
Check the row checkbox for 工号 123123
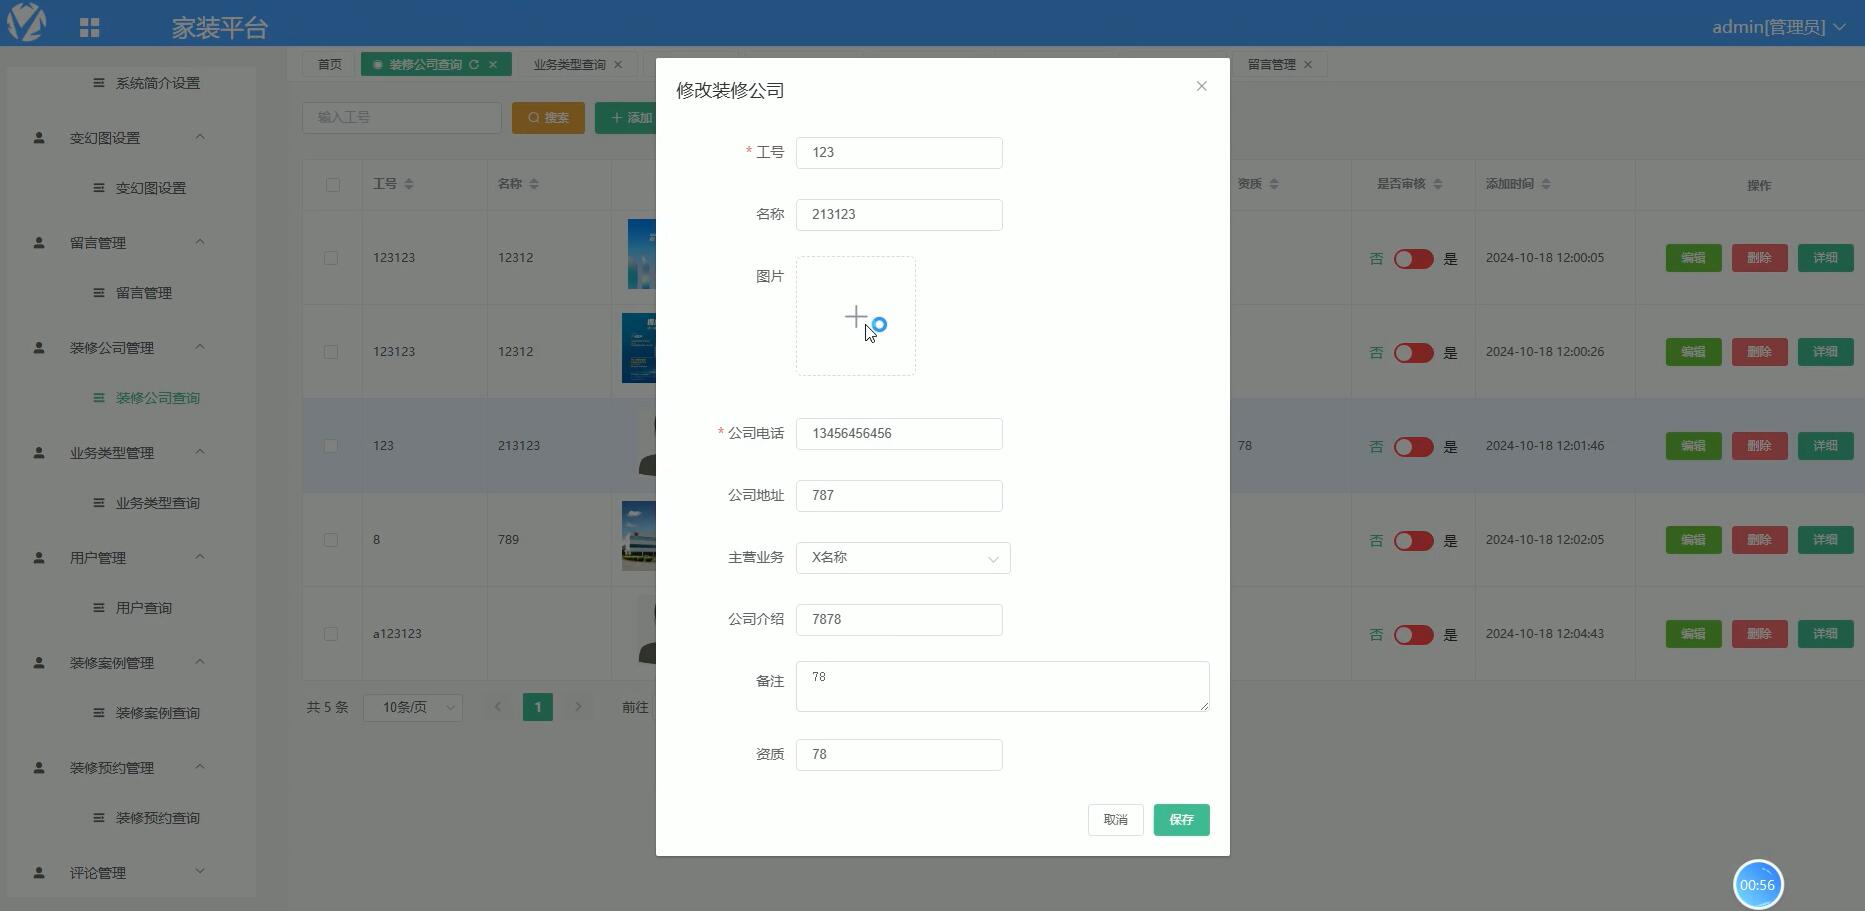pos(331,257)
